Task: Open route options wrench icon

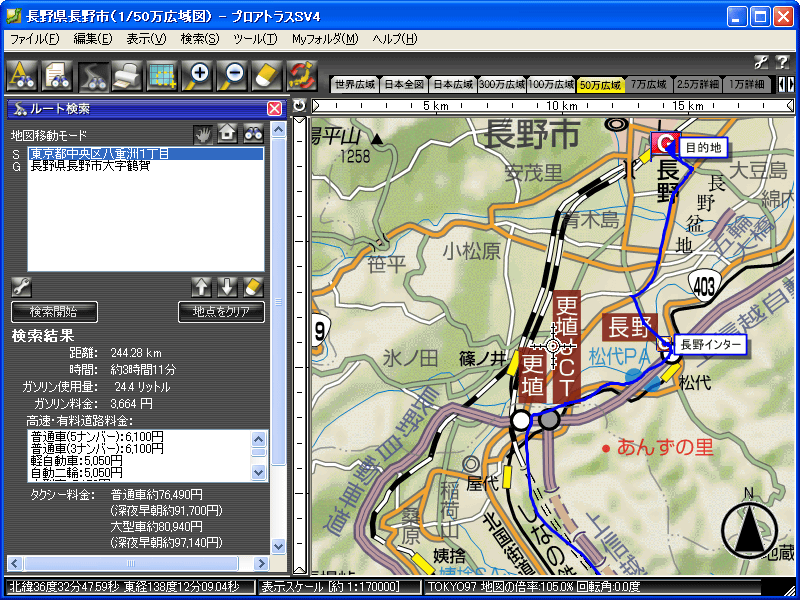Action: click(x=21, y=287)
